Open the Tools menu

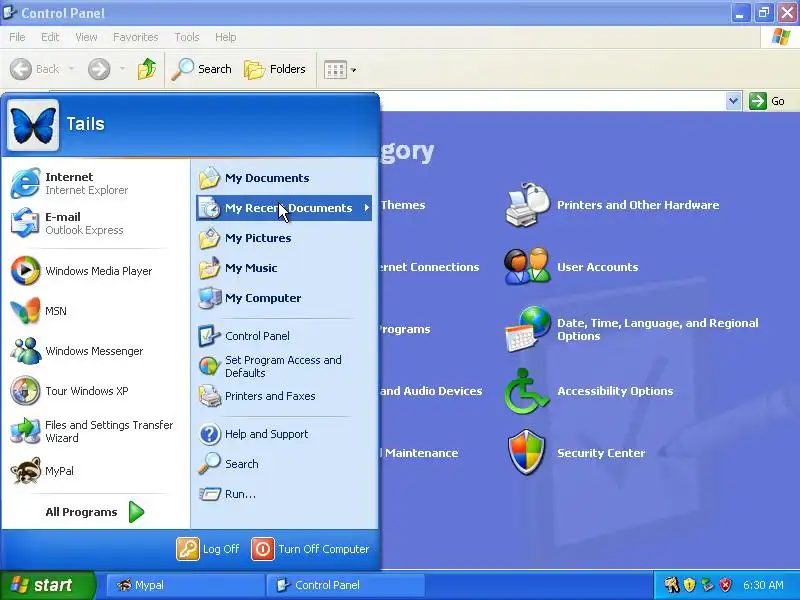187,37
